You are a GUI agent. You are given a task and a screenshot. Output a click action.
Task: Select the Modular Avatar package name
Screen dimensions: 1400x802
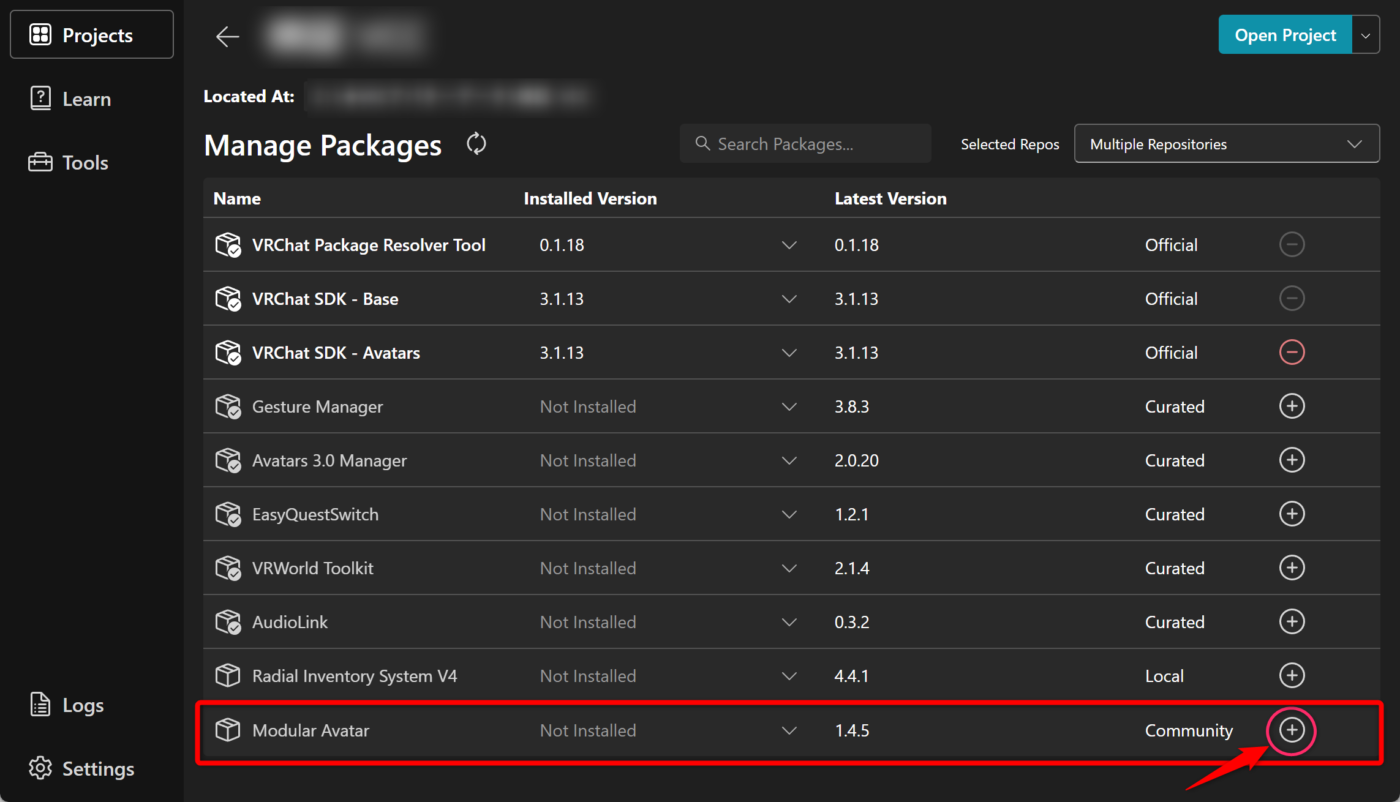pyautogui.click(x=311, y=731)
